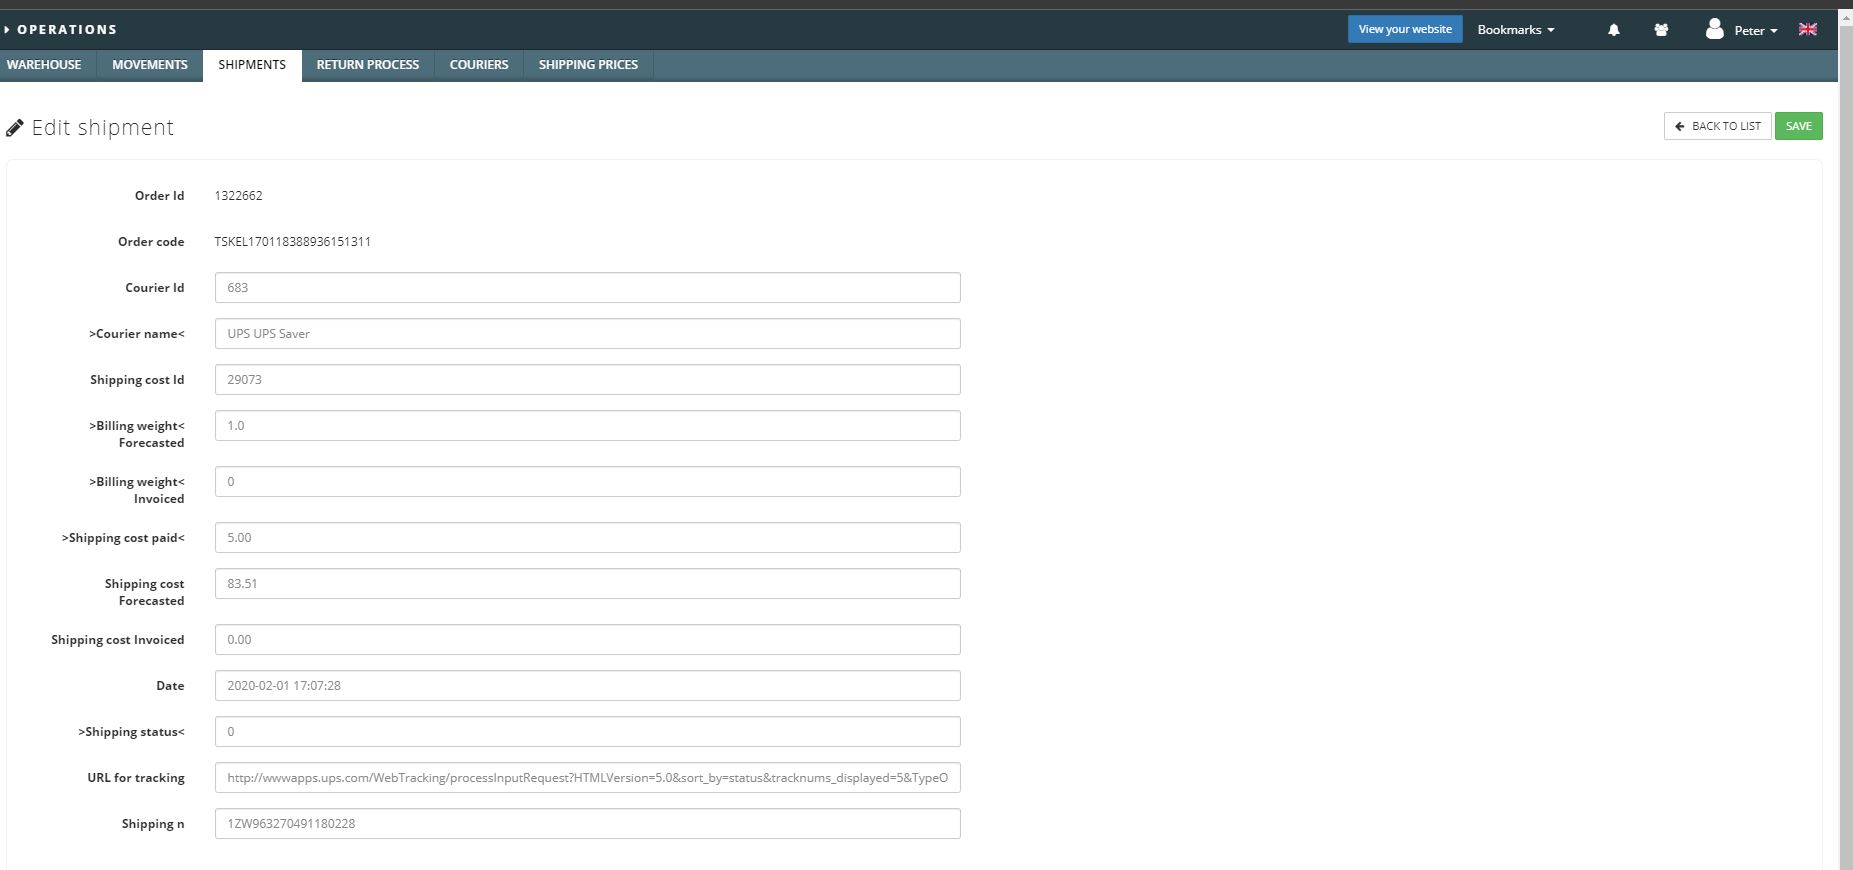Edit the Courier name field UPS UPS Saver
The height and width of the screenshot is (870, 1853).
click(587, 334)
